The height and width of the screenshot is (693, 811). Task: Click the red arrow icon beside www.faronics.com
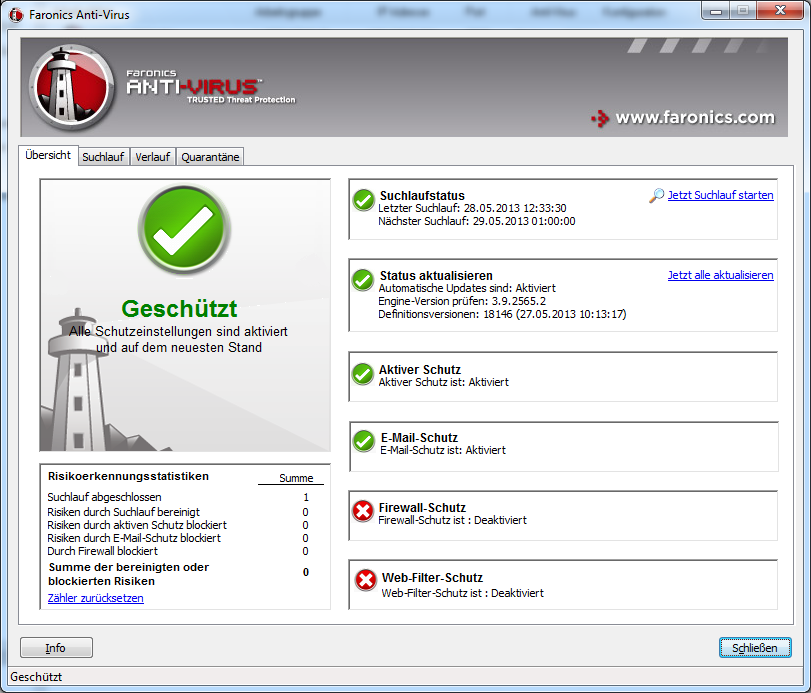coord(600,118)
